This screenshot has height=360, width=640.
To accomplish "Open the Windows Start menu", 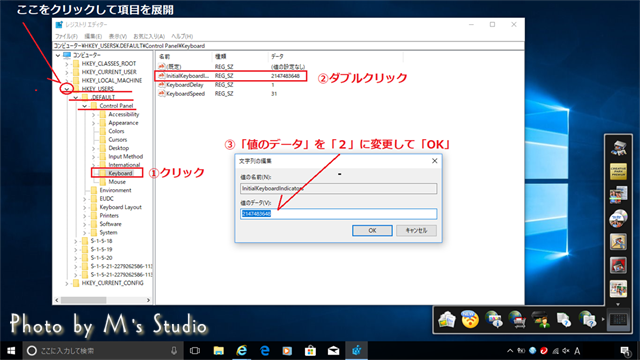I will pyautogui.click(x=11, y=351).
